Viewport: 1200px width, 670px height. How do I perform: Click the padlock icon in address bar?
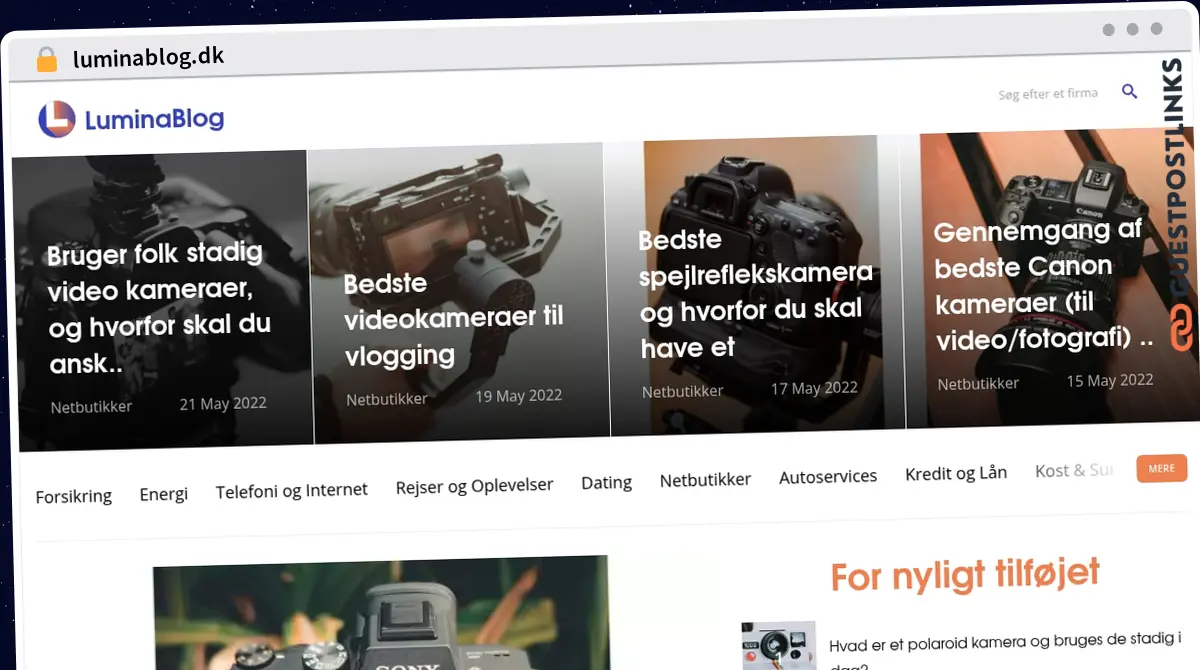(46, 59)
